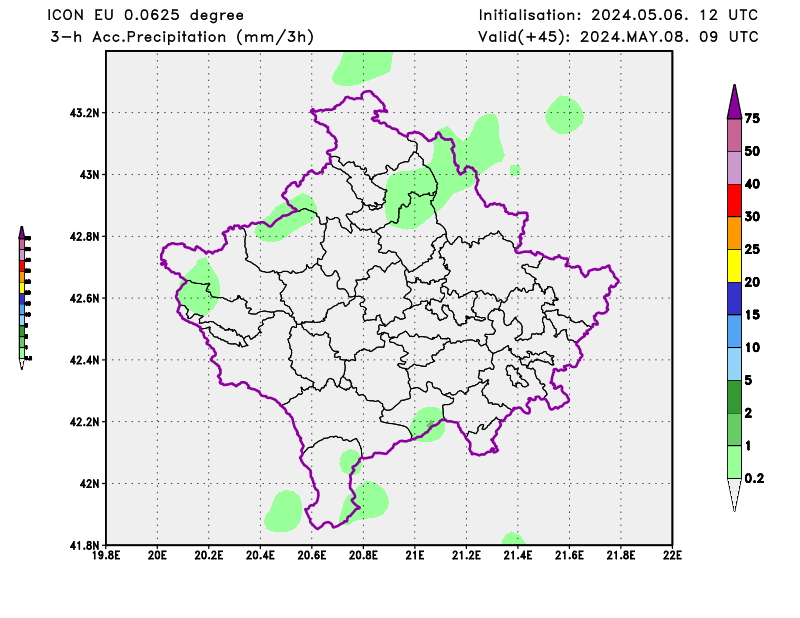
Task: Click the legend value 25
Action: point(752,249)
